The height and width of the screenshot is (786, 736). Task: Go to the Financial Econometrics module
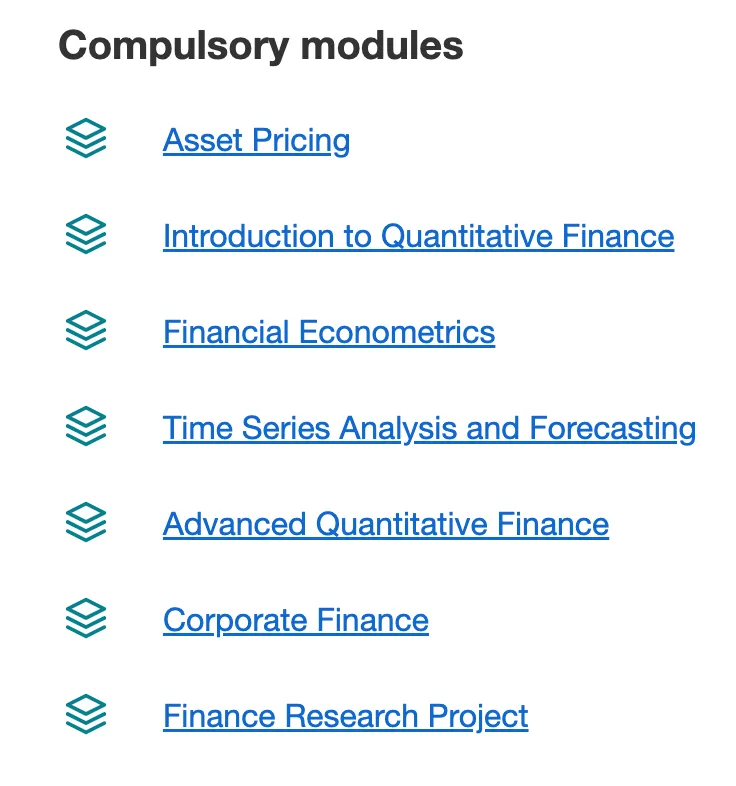(328, 332)
